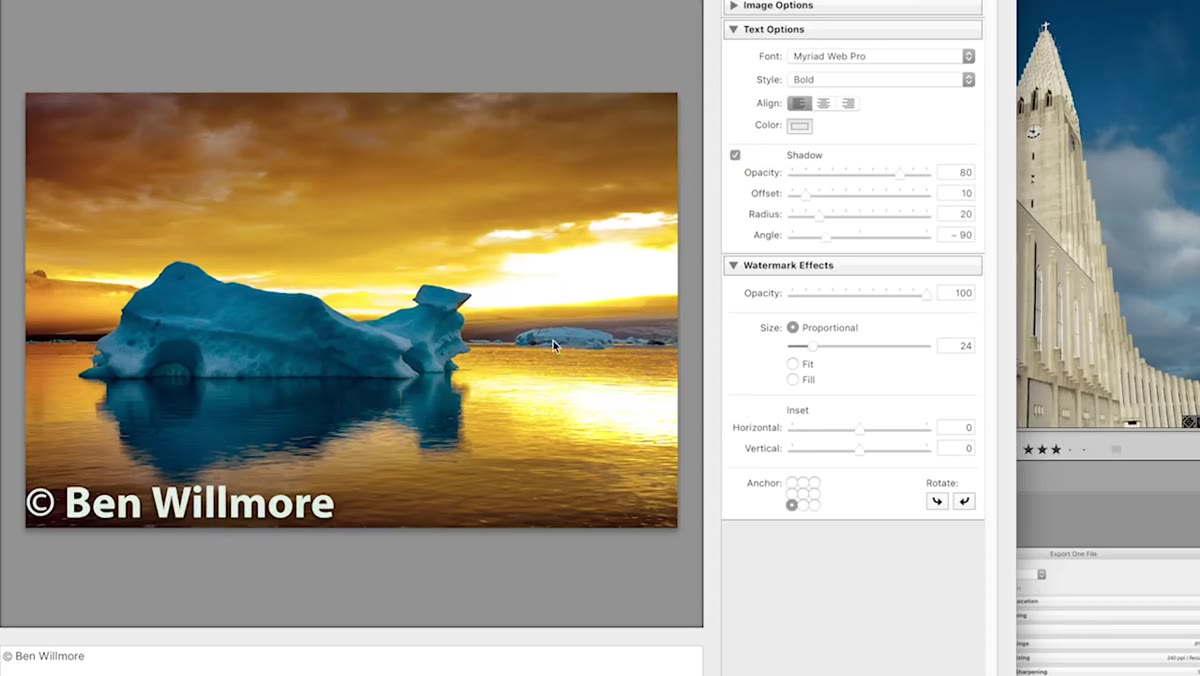
Task: Click the watermark text field below preview
Action: point(351,660)
